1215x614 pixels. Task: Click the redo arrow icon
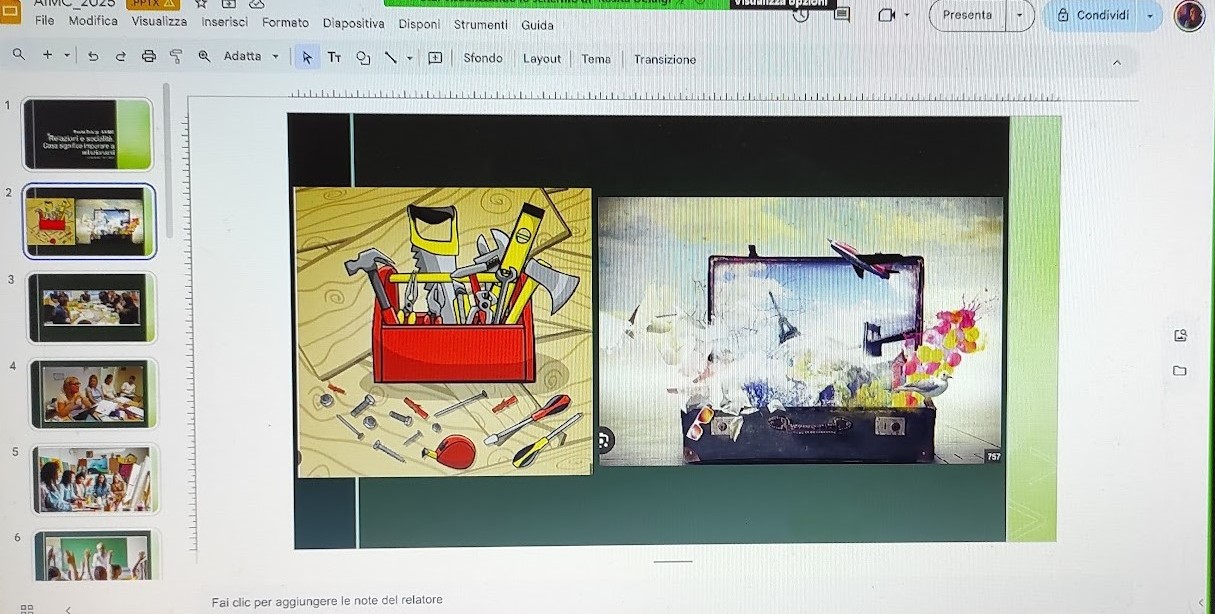[x=121, y=57]
